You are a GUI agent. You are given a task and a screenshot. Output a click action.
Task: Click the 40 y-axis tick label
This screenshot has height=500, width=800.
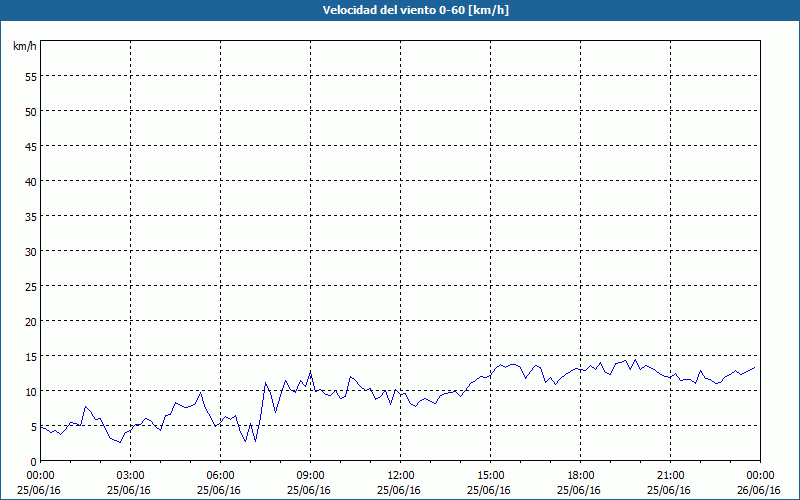[x=30, y=181]
